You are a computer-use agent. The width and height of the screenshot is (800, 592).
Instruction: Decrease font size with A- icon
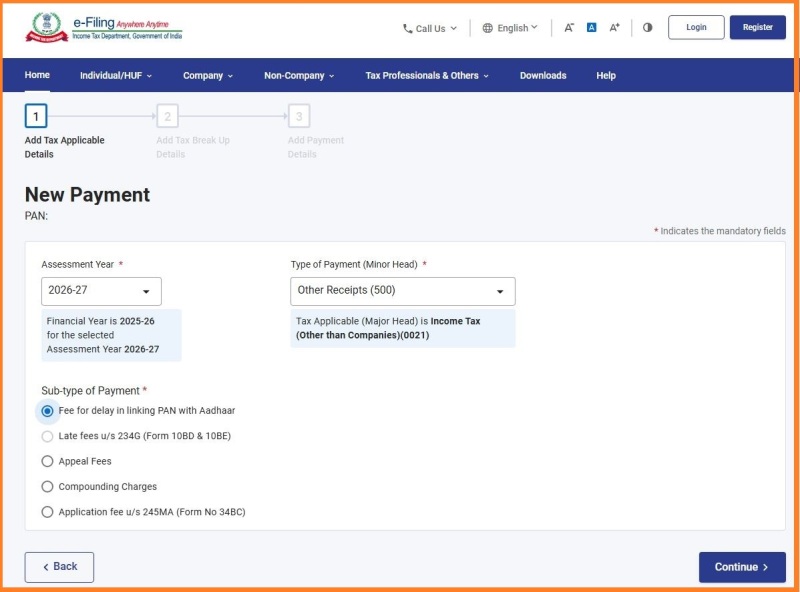[x=569, y=28]
